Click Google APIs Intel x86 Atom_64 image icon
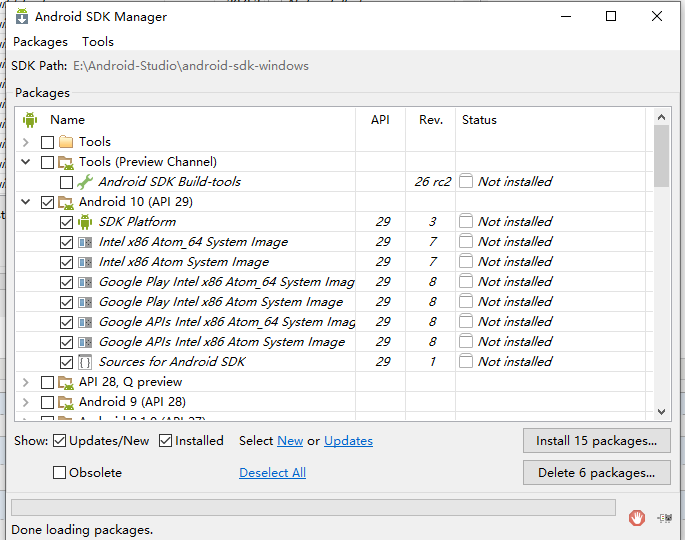 pyautogui.click(x=85, y=322)
